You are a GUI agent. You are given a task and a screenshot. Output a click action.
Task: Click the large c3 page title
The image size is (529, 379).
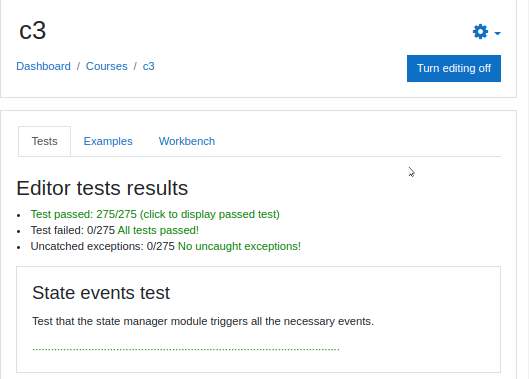point(32,31)
